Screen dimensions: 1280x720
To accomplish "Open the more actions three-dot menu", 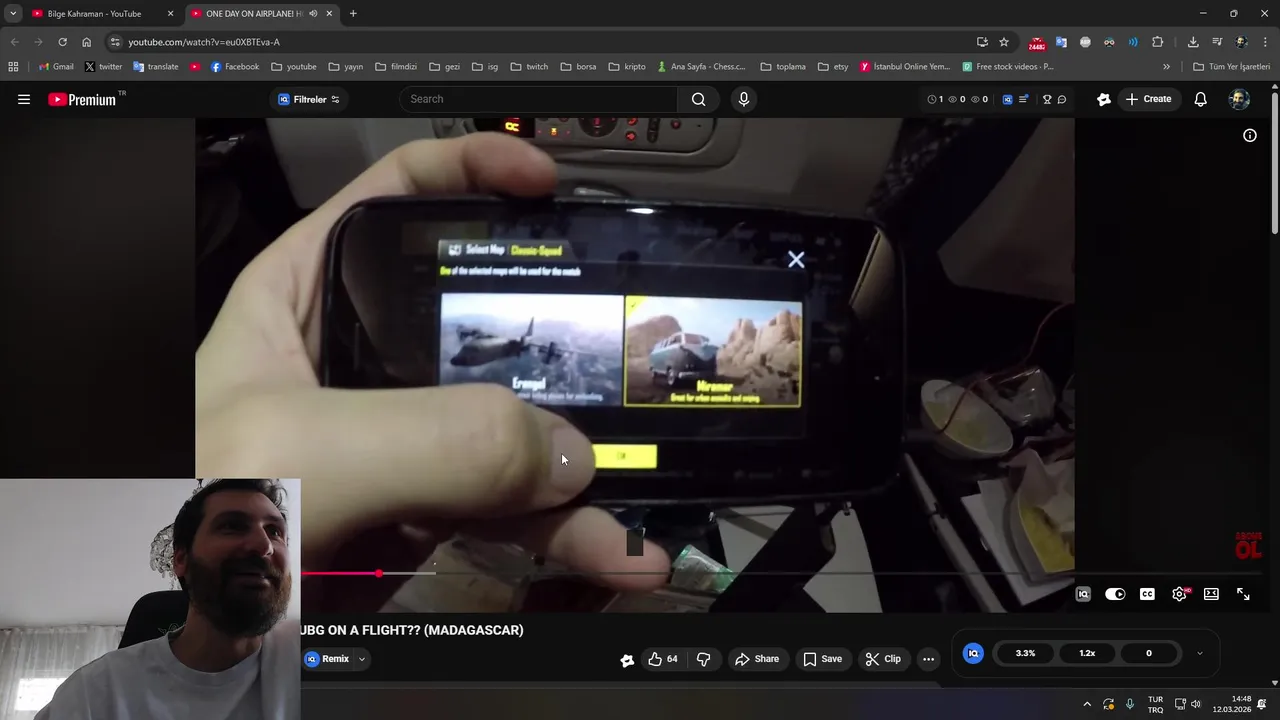I will click(x=928, y=659).
